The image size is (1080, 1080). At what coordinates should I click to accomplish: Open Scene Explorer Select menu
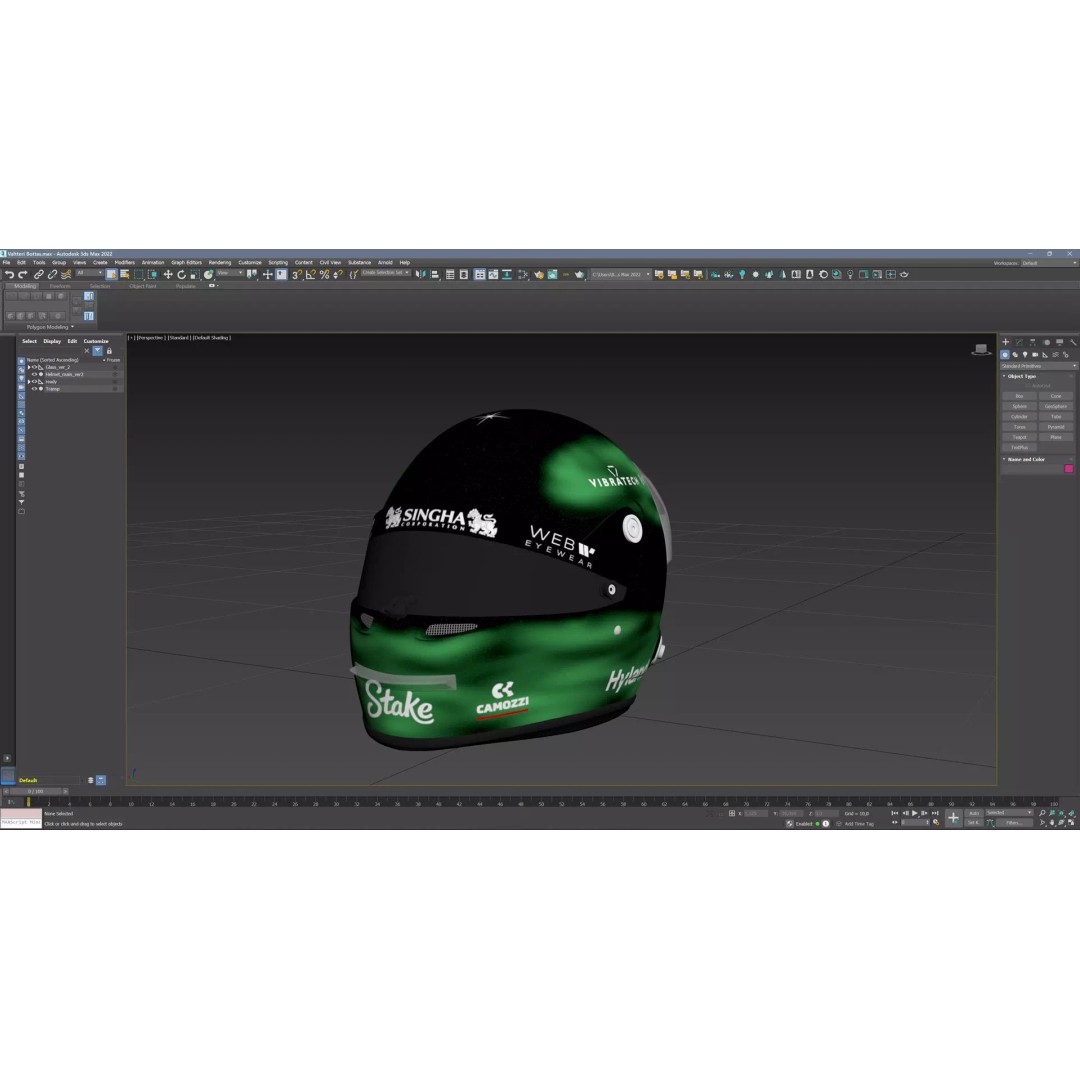point(29,341)
